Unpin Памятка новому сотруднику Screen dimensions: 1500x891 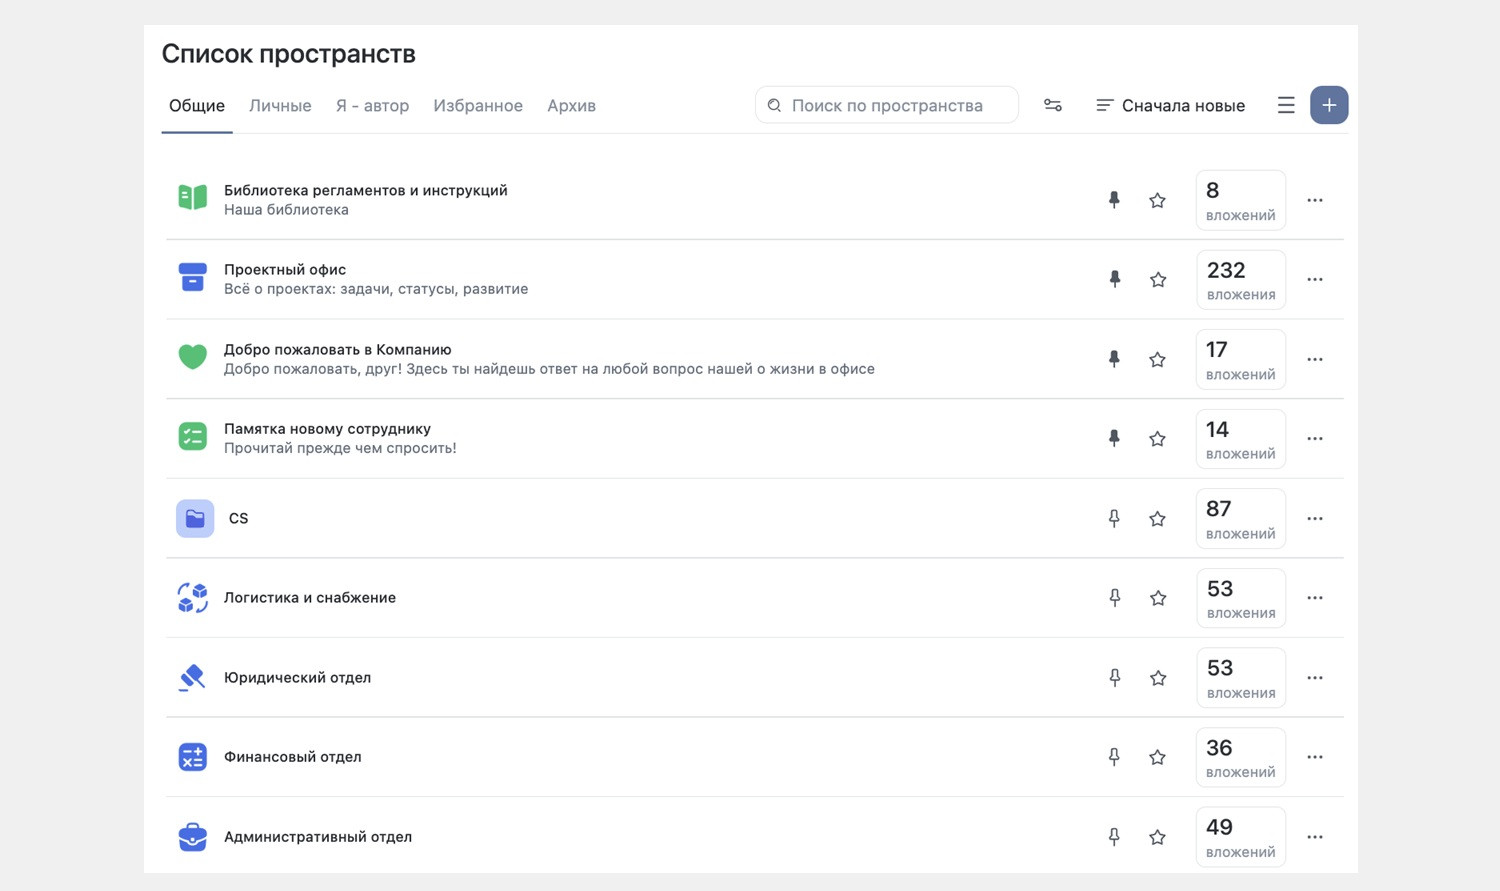(x=1114, y=438)
